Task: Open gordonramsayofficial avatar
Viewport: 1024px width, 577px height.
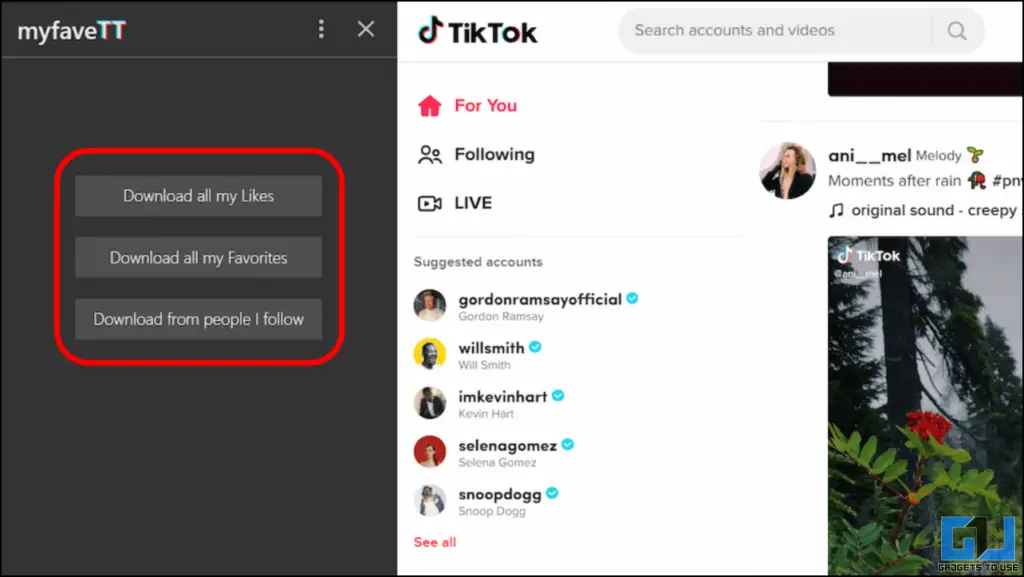Action: [x=430, y=305]
